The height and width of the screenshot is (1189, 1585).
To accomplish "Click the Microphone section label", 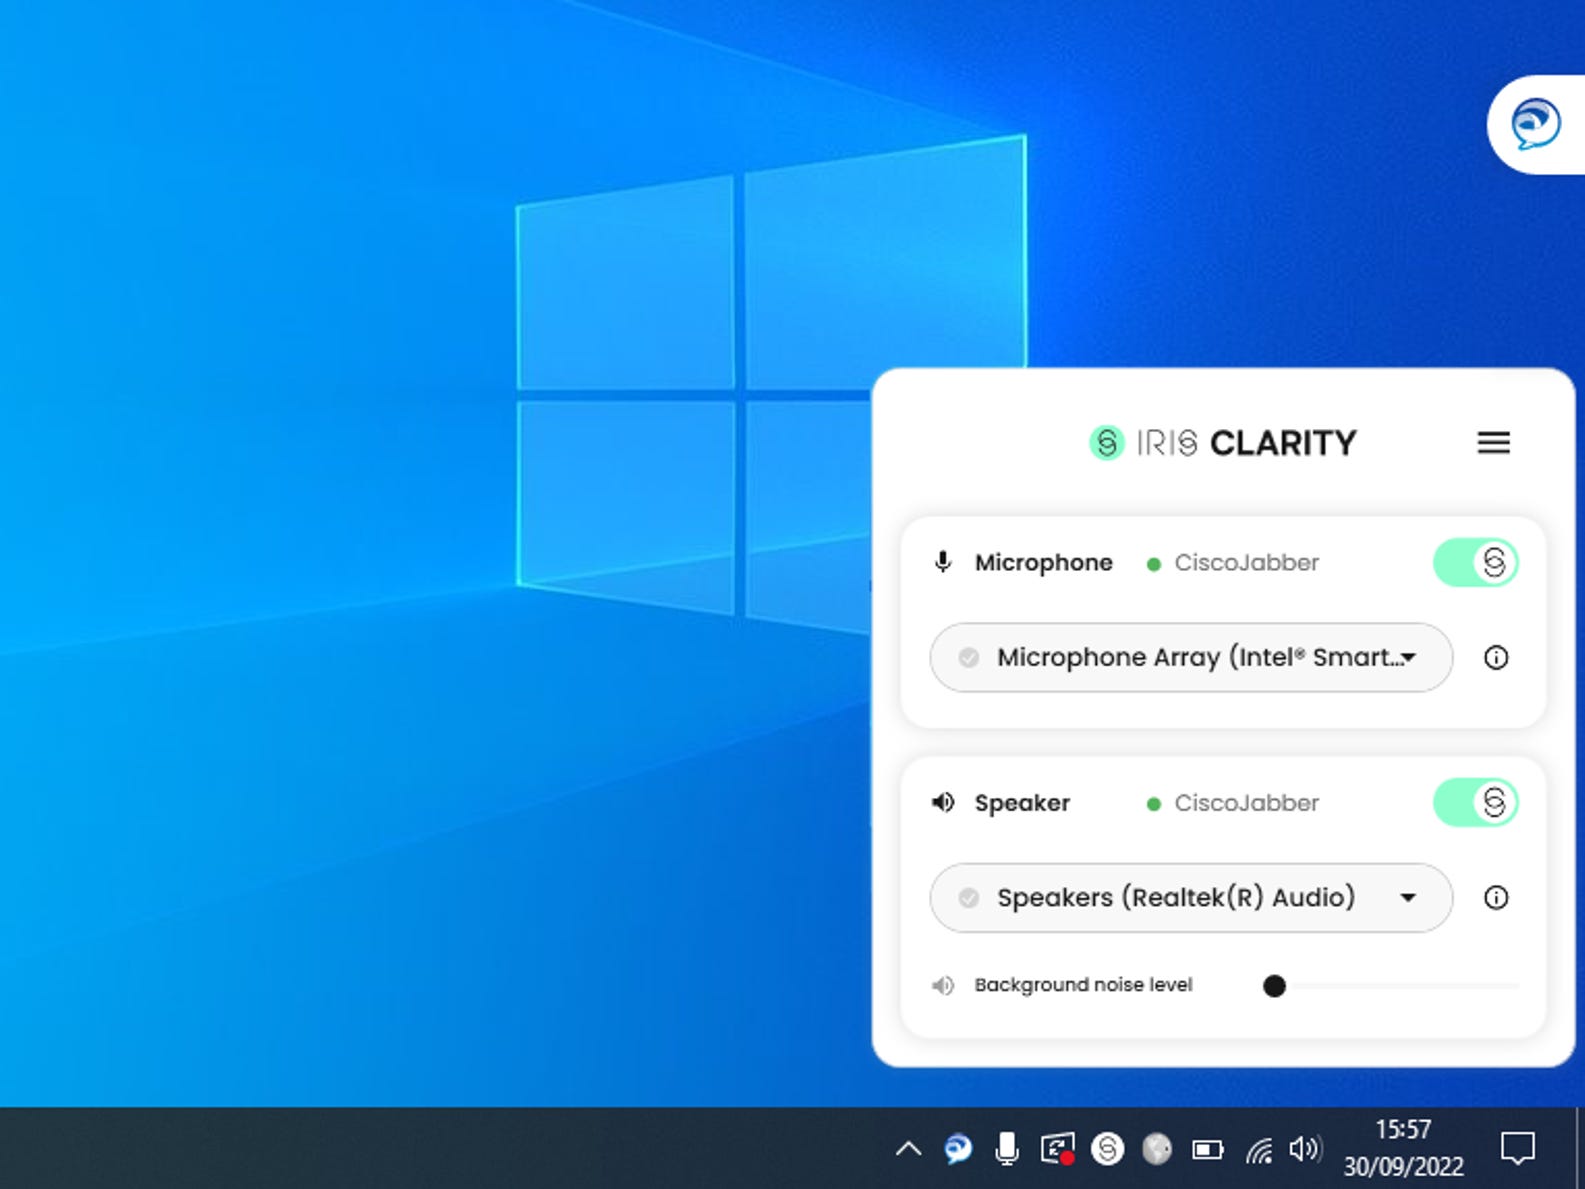I will [x=1043, y=563].
